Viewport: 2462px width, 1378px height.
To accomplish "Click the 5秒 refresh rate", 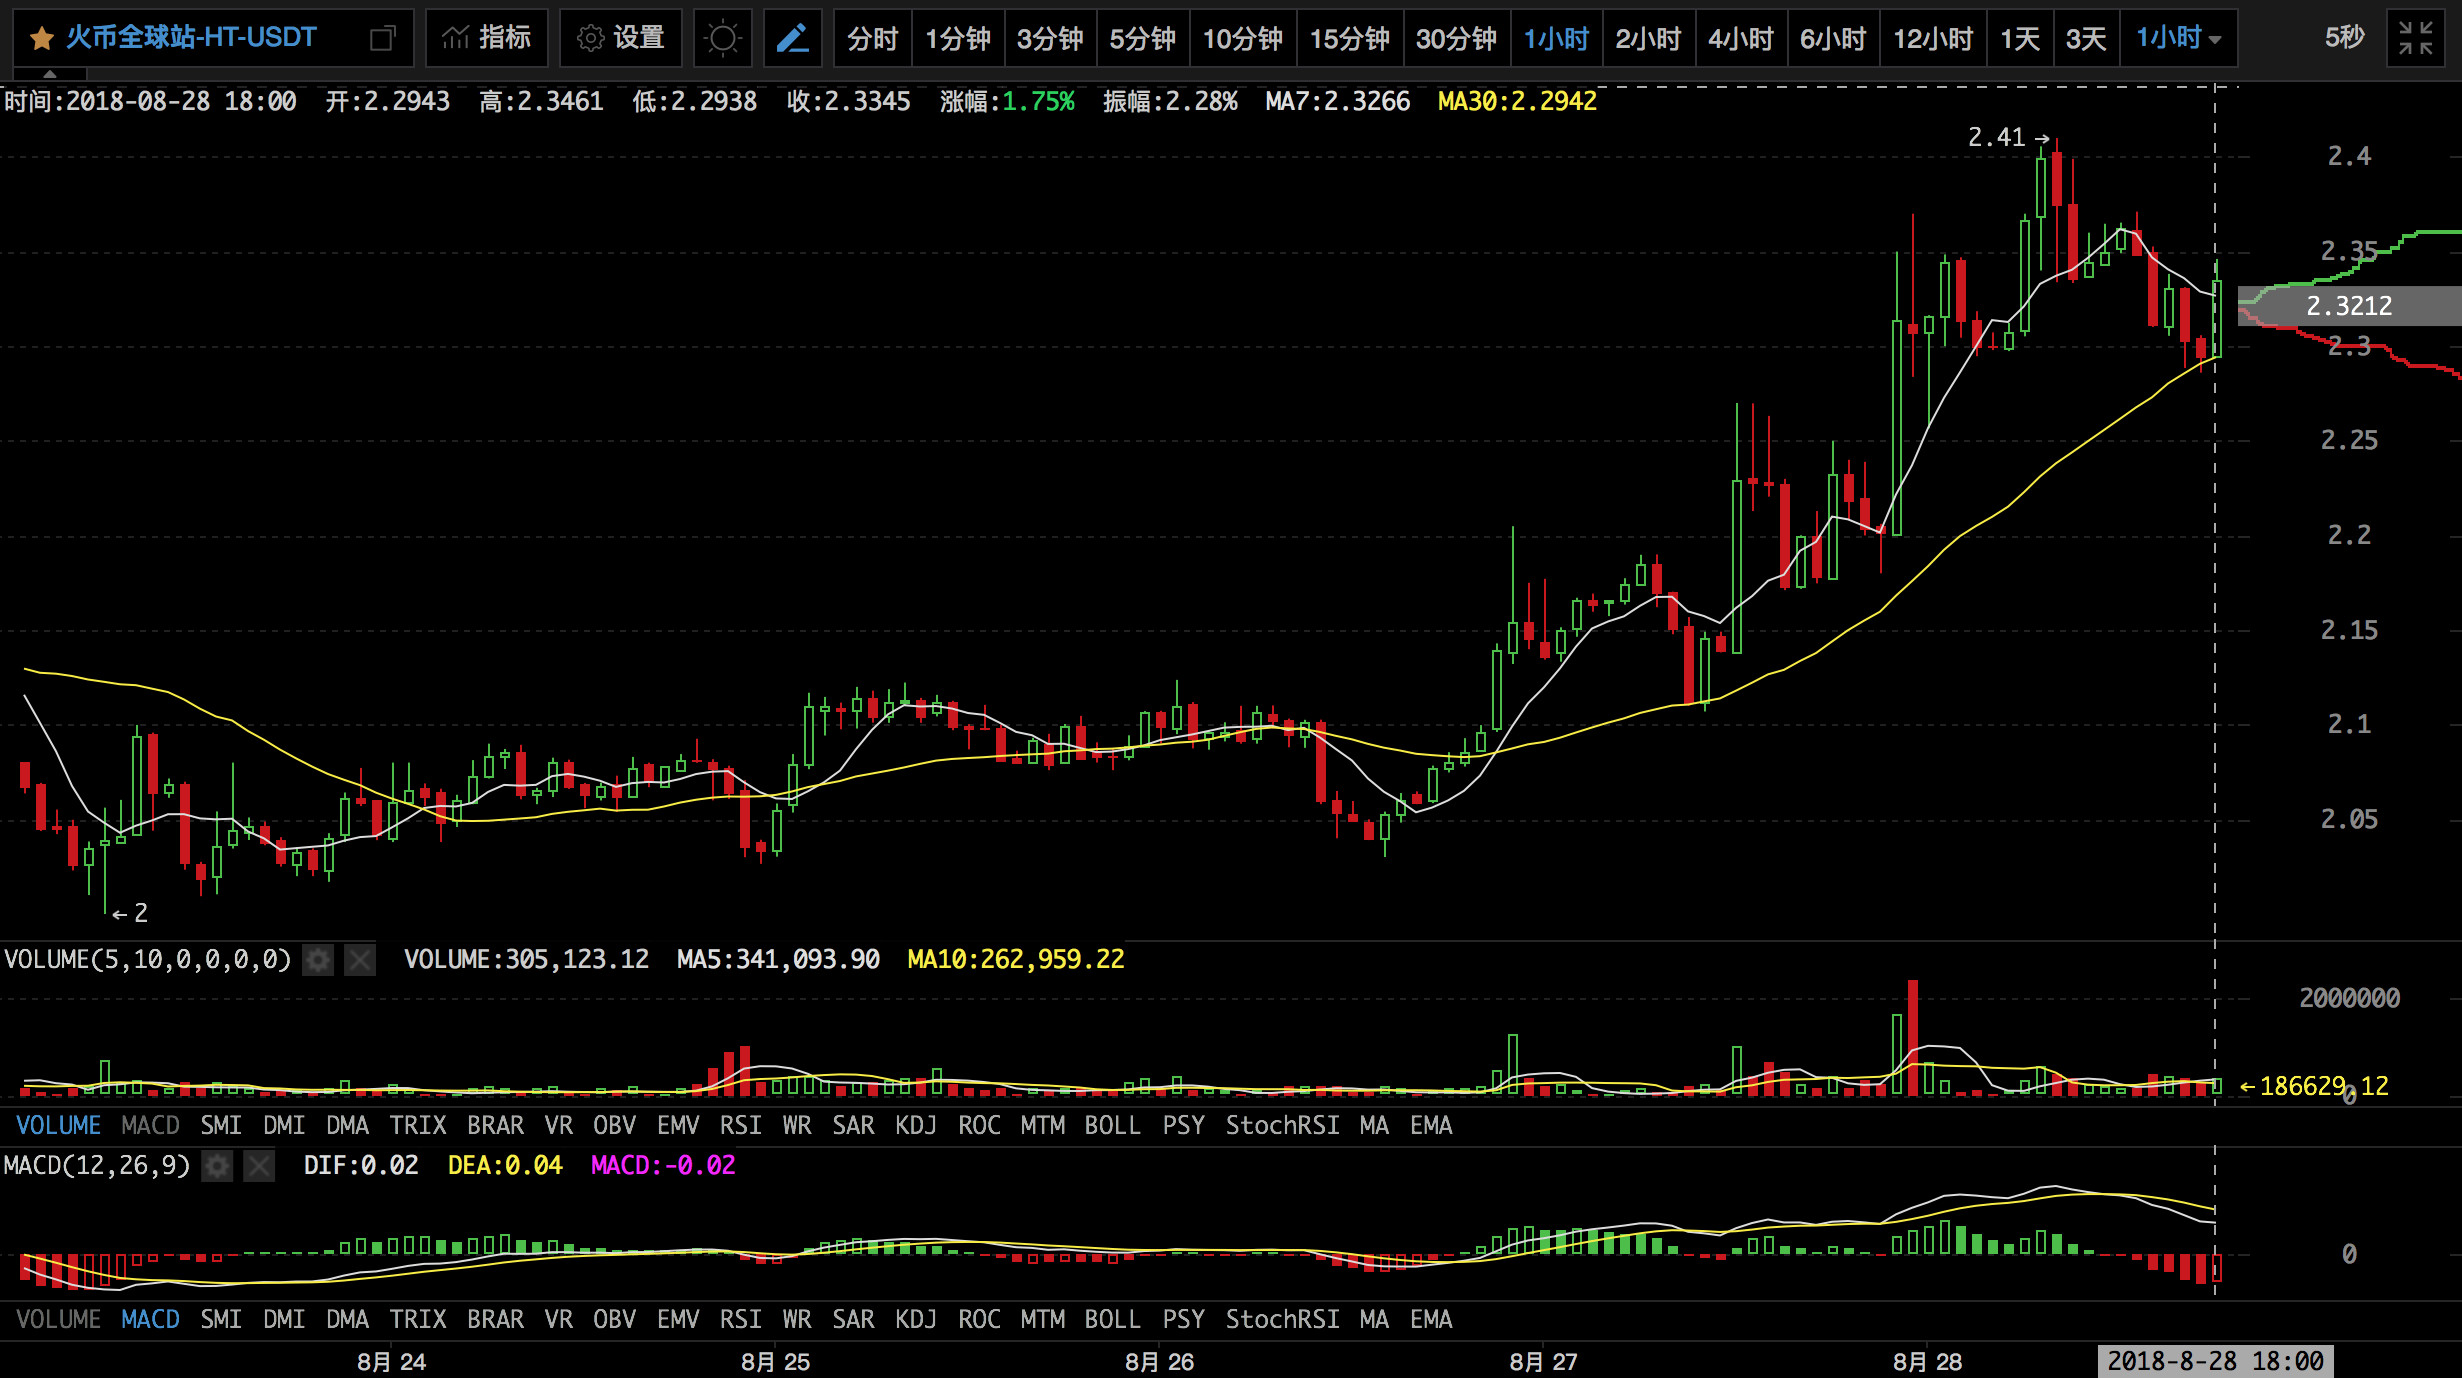I will click(2344, 38).
